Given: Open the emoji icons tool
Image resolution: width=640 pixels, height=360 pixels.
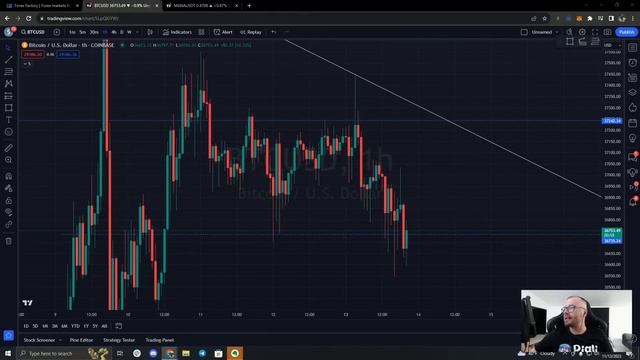Looking at the screenshot, I should pyautogui.click(x=8, y=132).
